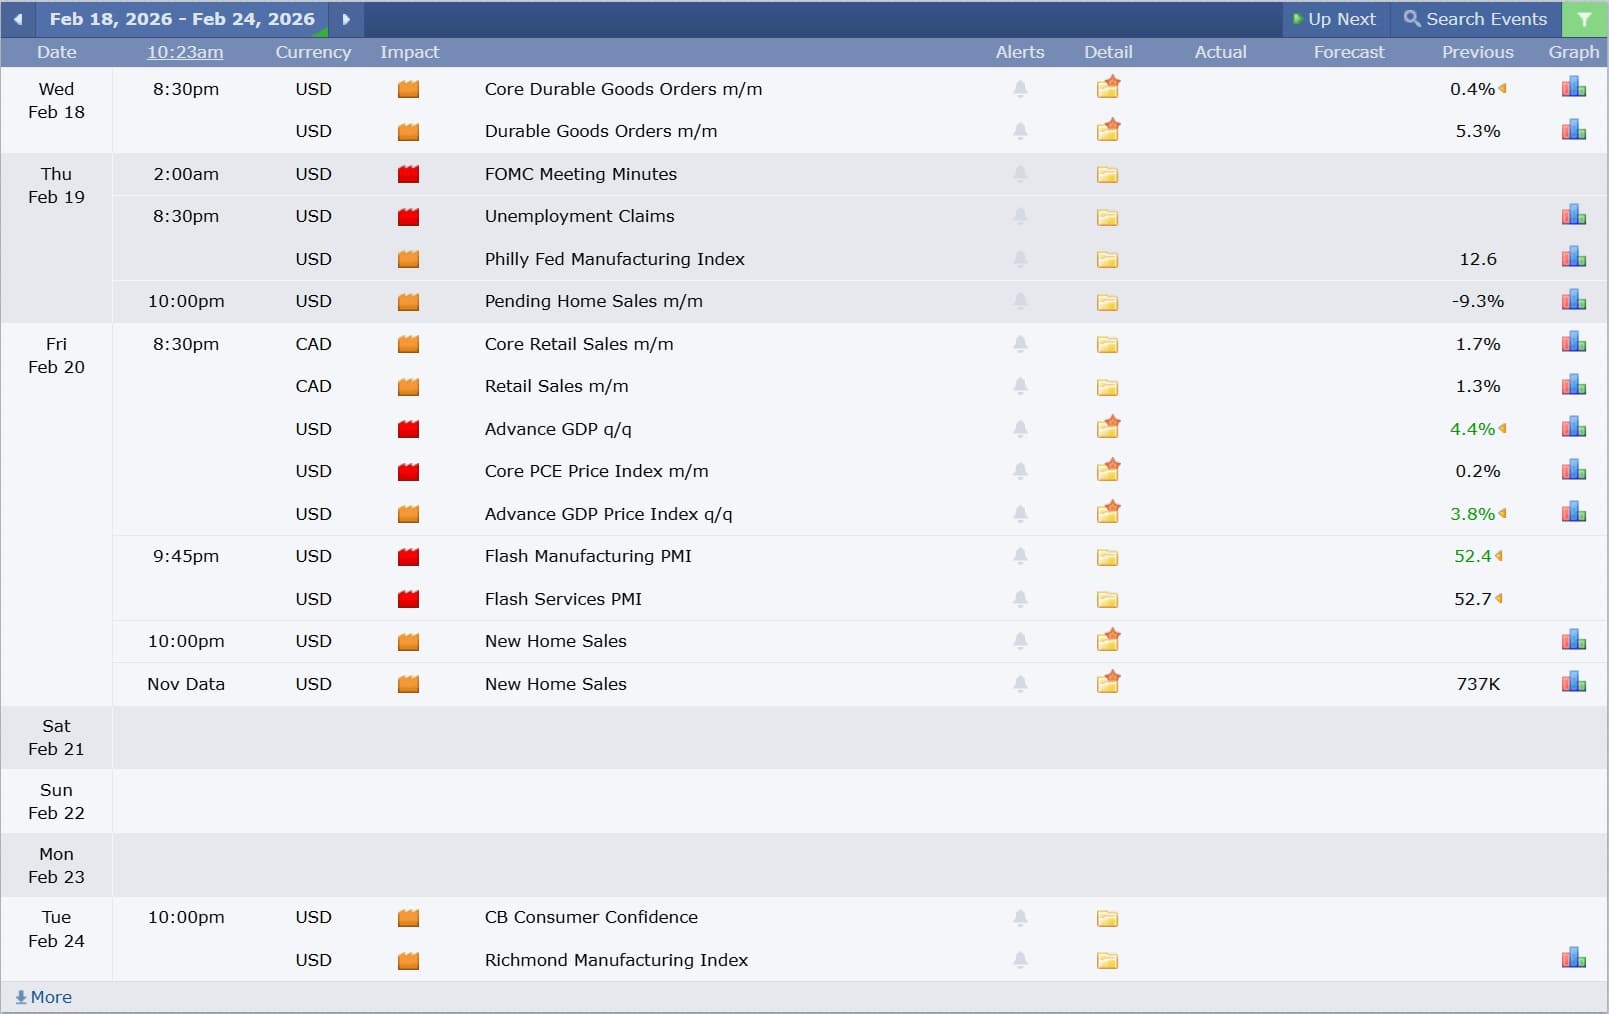Open detail folder for FOMC Meeting Minutes
This screenshot has height=1014, width=1609.
point(1107,174)
